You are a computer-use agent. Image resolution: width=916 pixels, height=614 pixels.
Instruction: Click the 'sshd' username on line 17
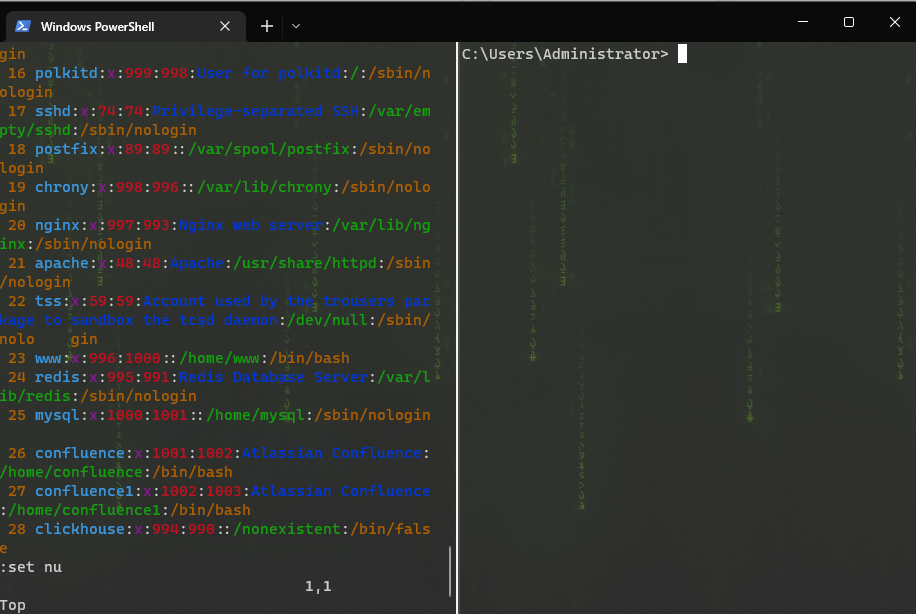(x=53, y=112)
